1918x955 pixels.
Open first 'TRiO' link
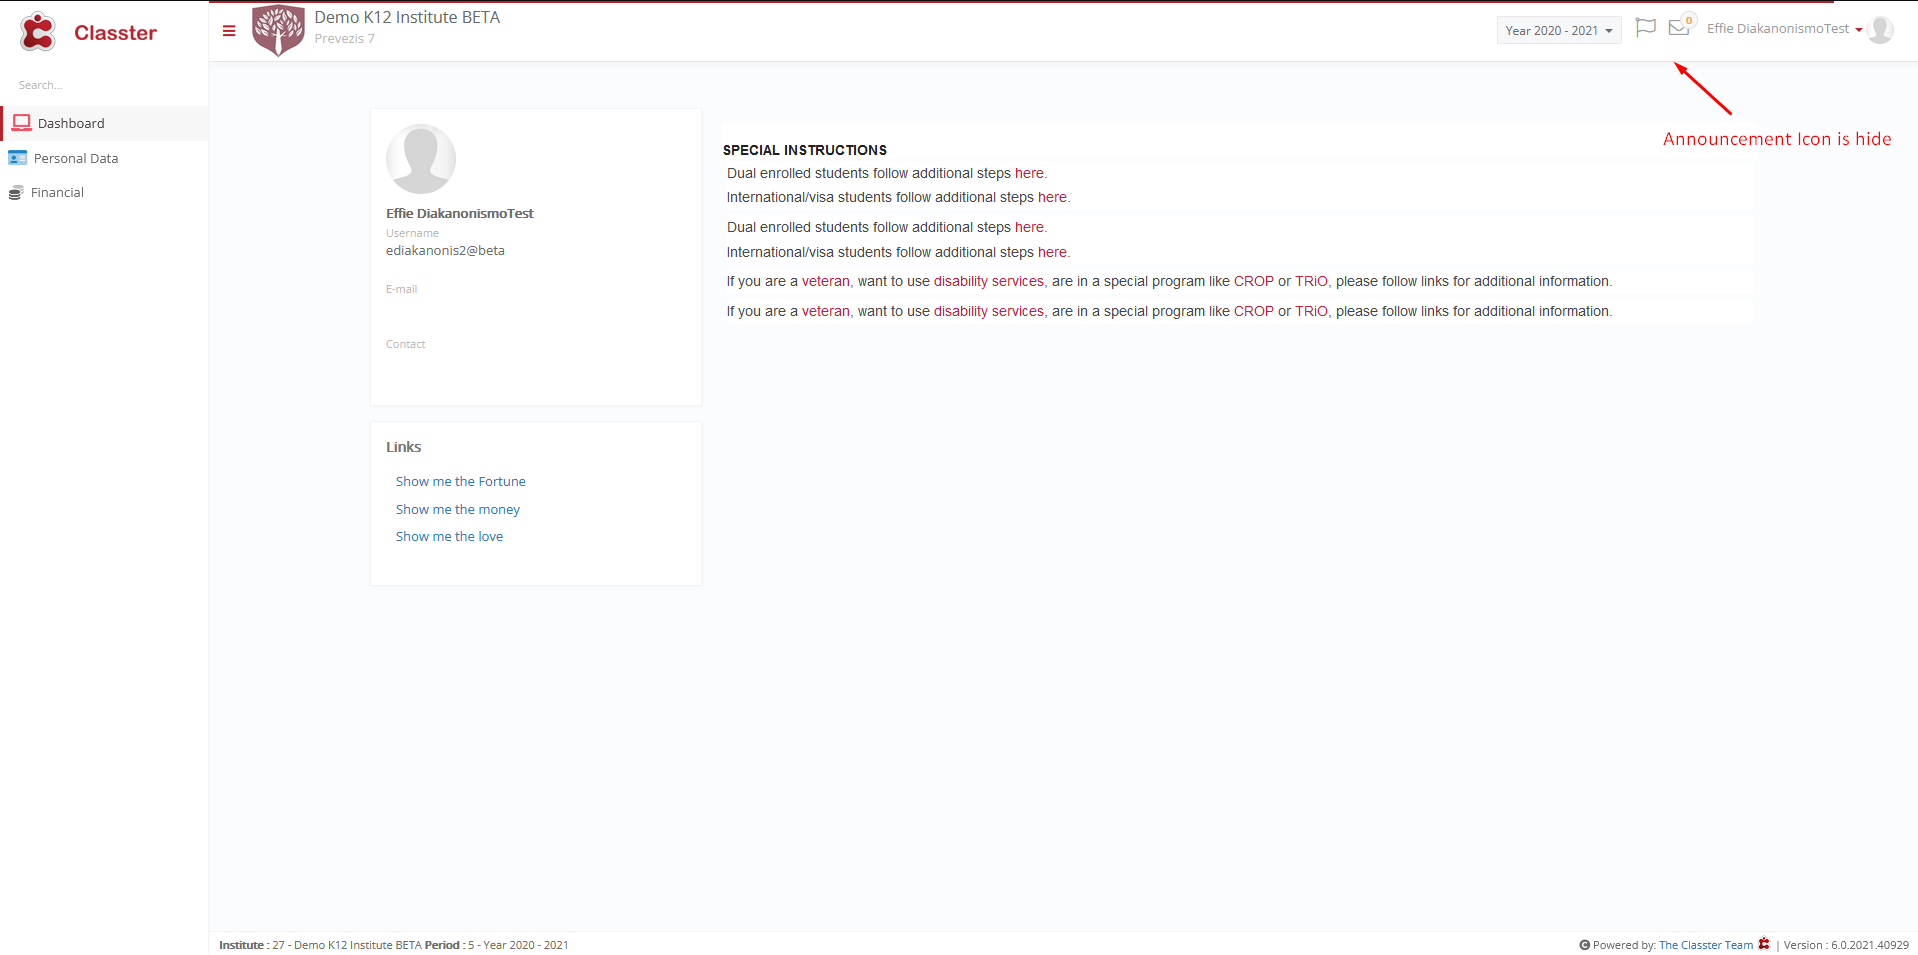[x=1311, y=281]
